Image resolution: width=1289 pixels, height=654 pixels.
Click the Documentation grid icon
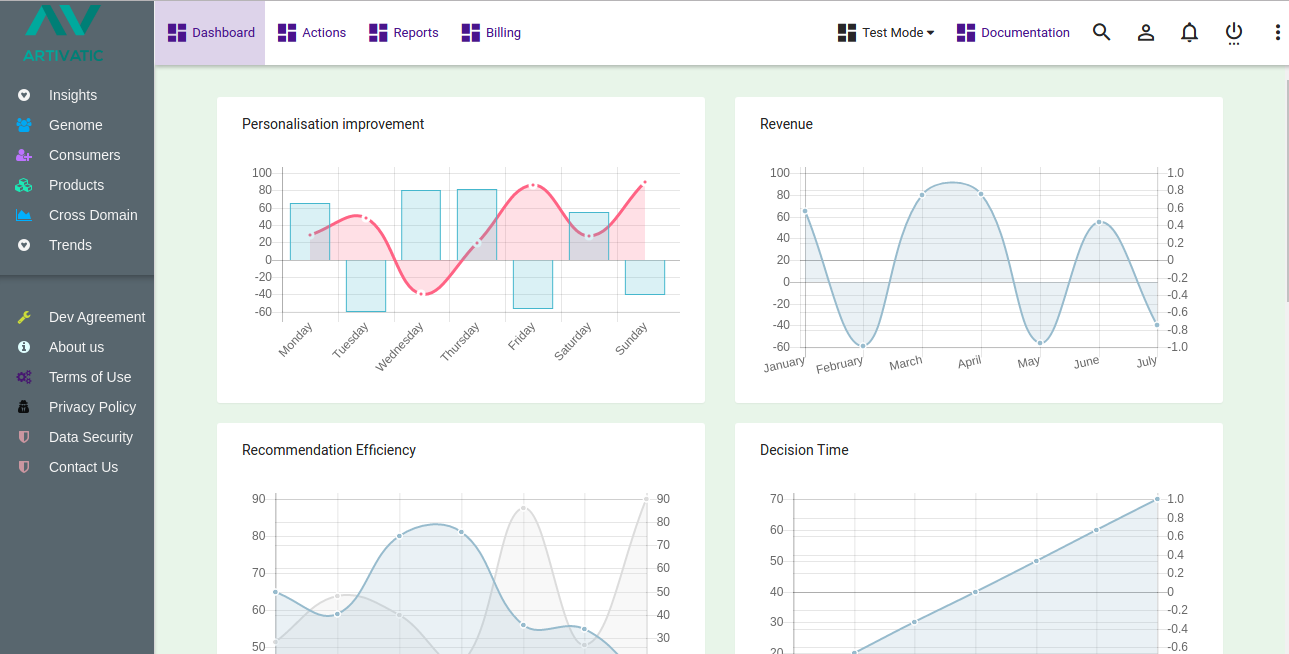(x=966, y=33)
